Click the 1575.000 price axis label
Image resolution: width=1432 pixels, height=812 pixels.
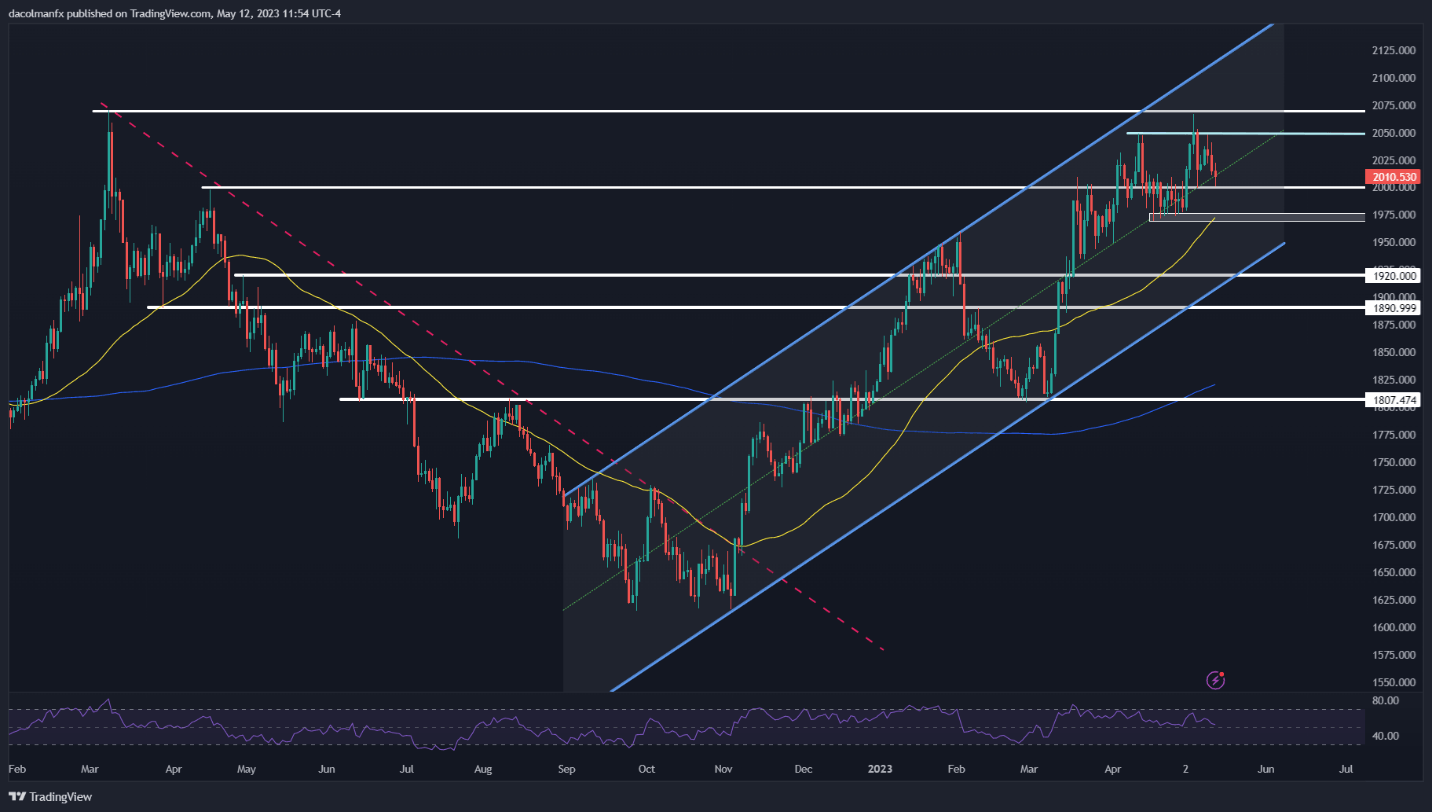pyautogui.click(x=1396, y=655)
